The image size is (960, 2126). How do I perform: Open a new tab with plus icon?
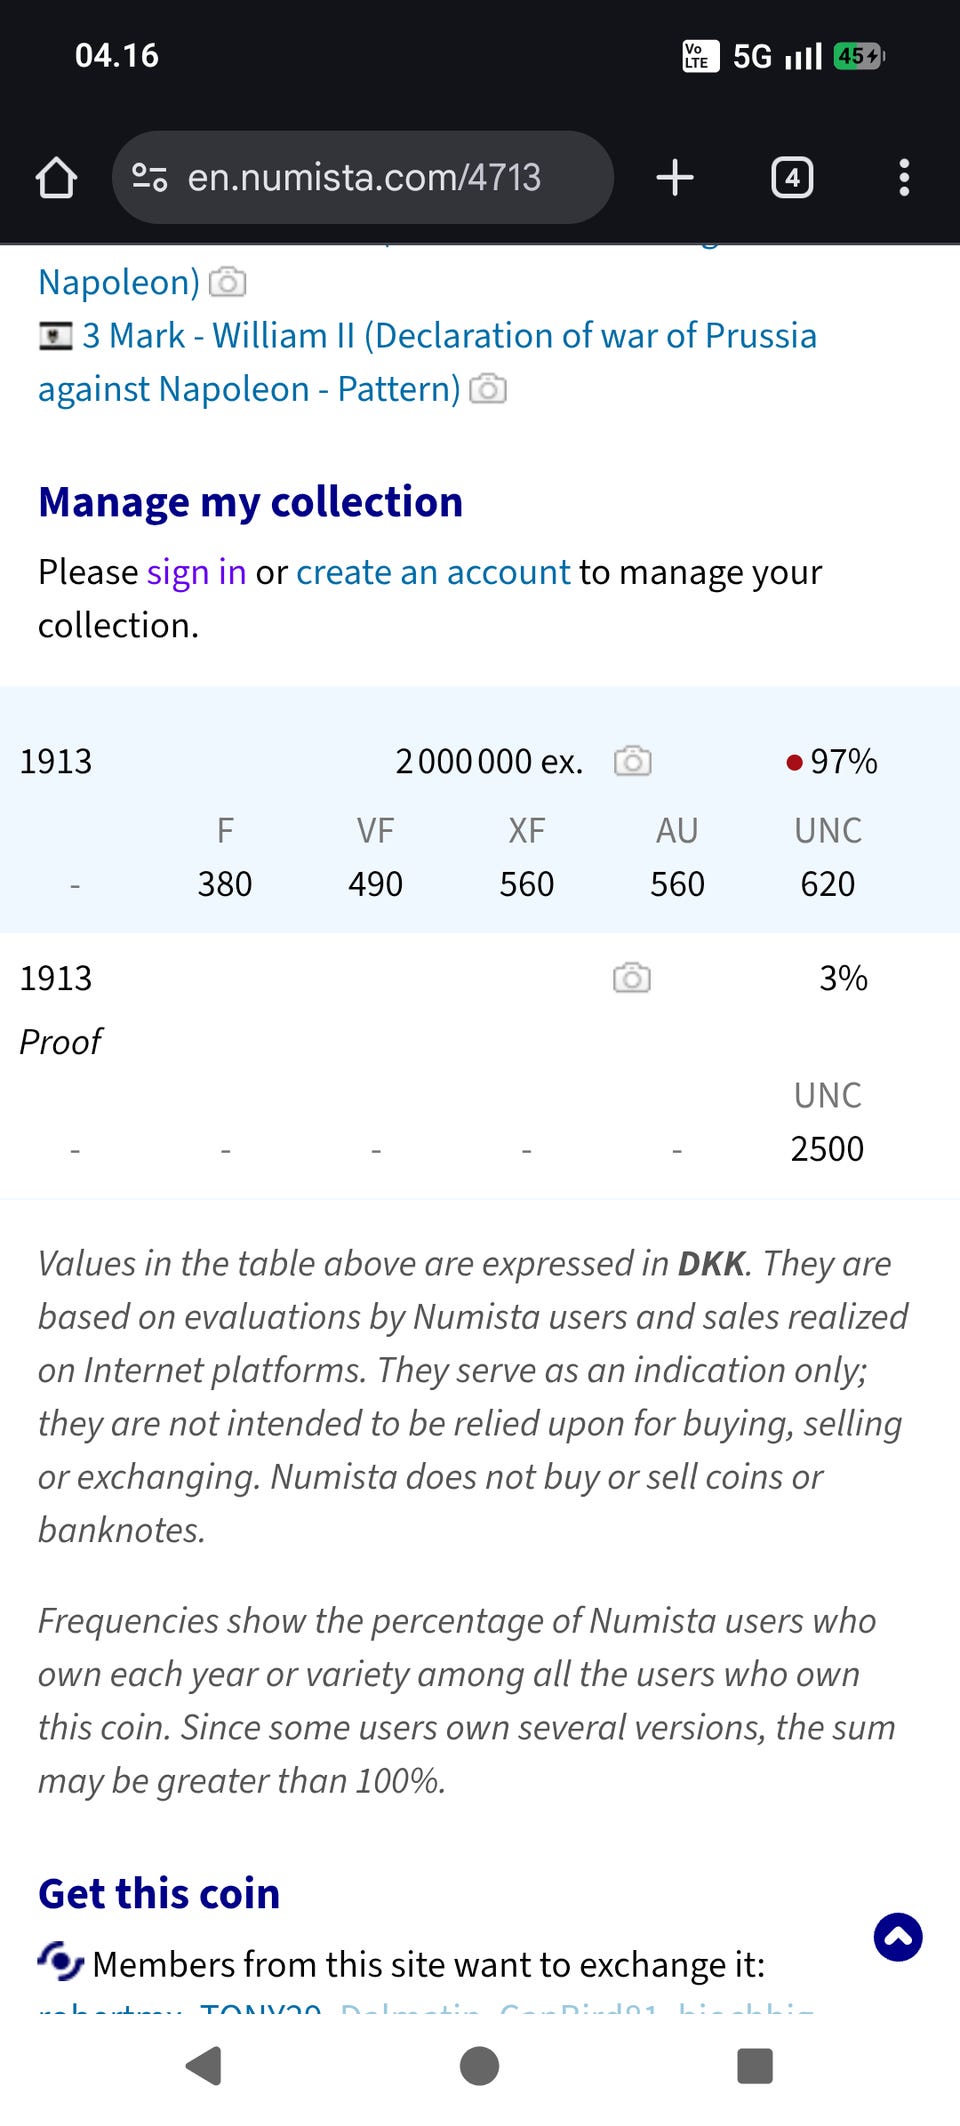coord(675,178)
